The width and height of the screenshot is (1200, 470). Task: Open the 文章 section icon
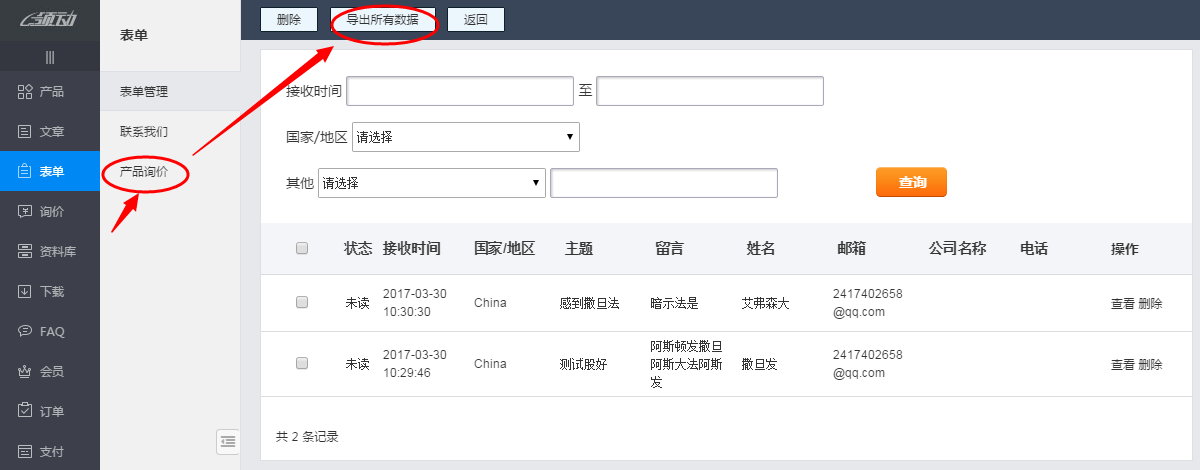point(26,132)
